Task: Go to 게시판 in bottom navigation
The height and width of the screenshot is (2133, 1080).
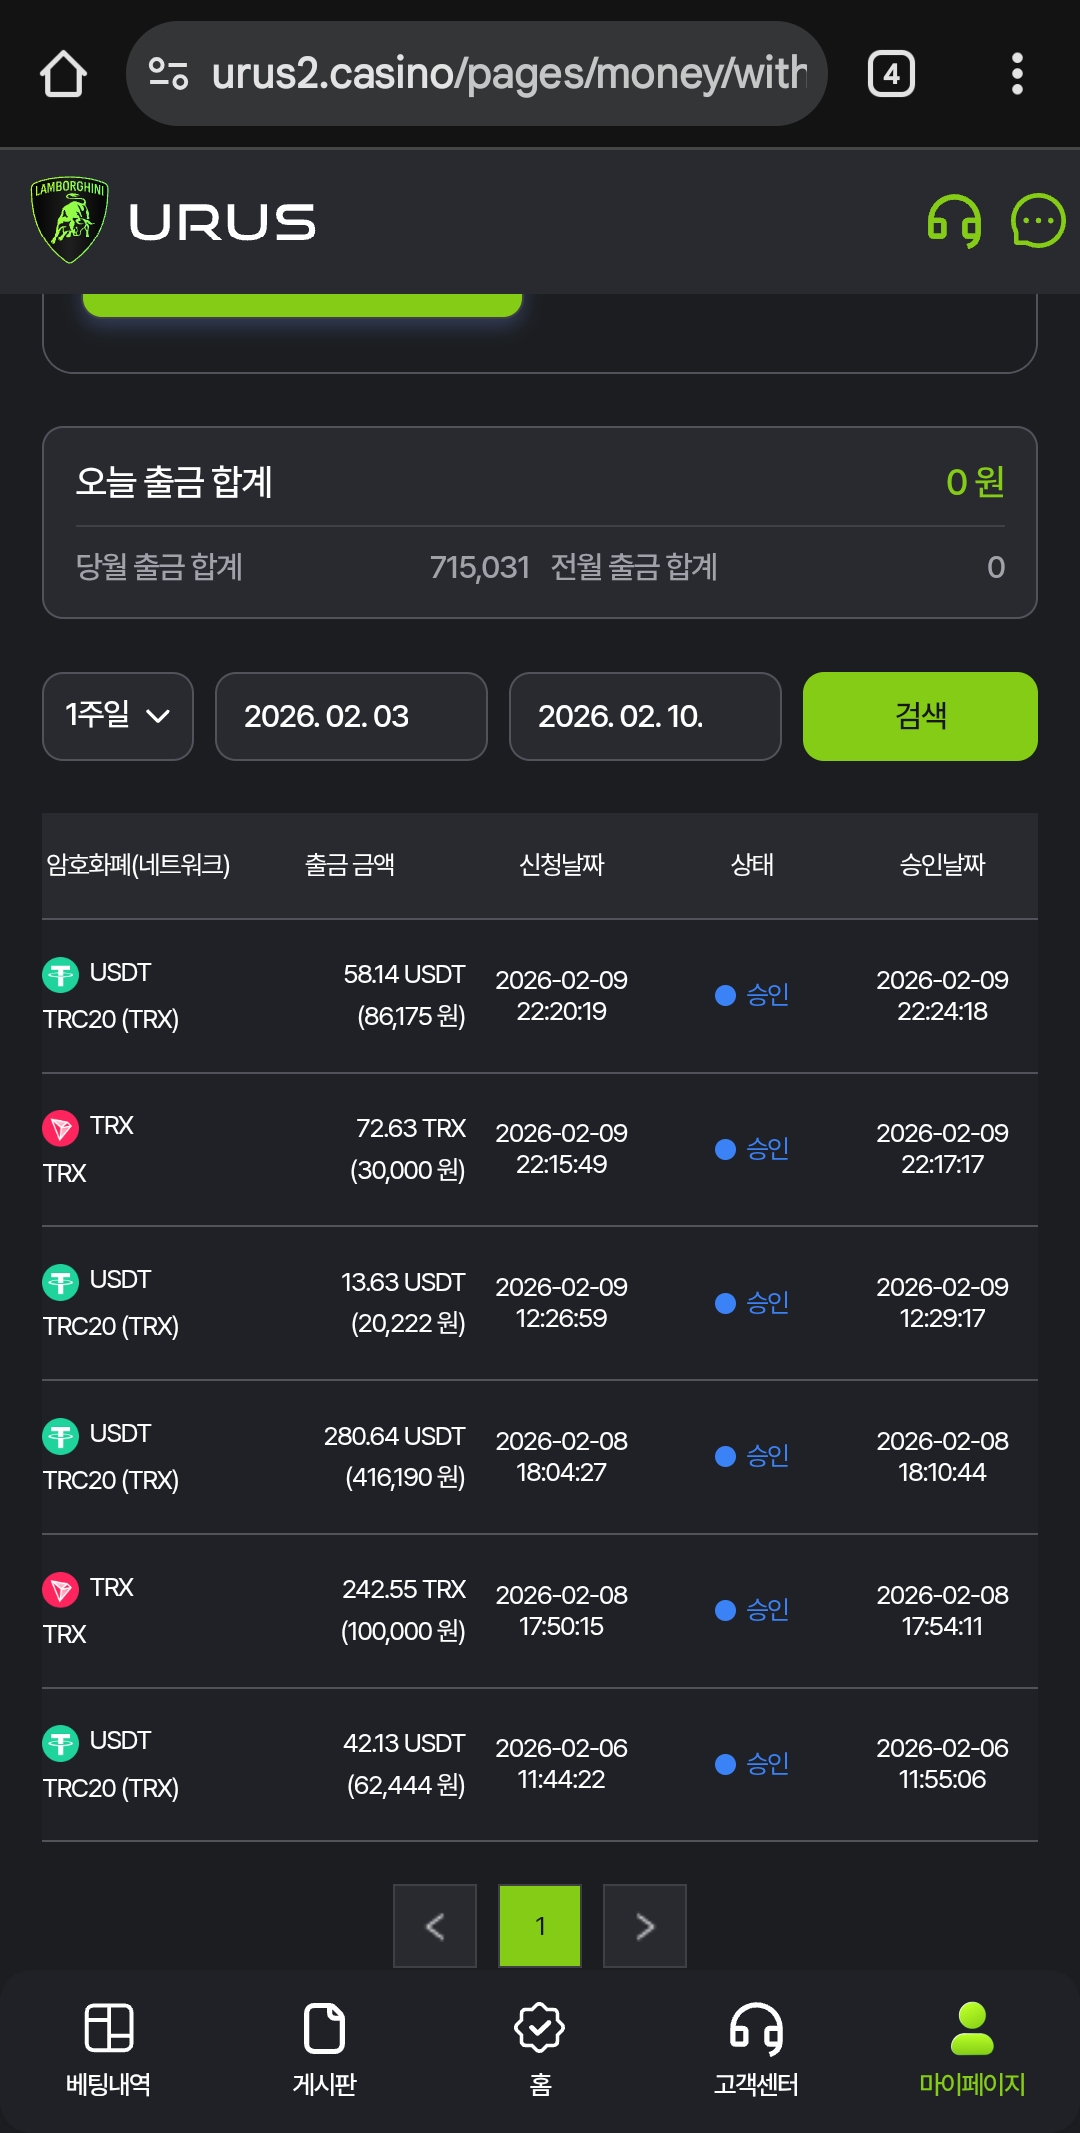Action: point(324,2049)
